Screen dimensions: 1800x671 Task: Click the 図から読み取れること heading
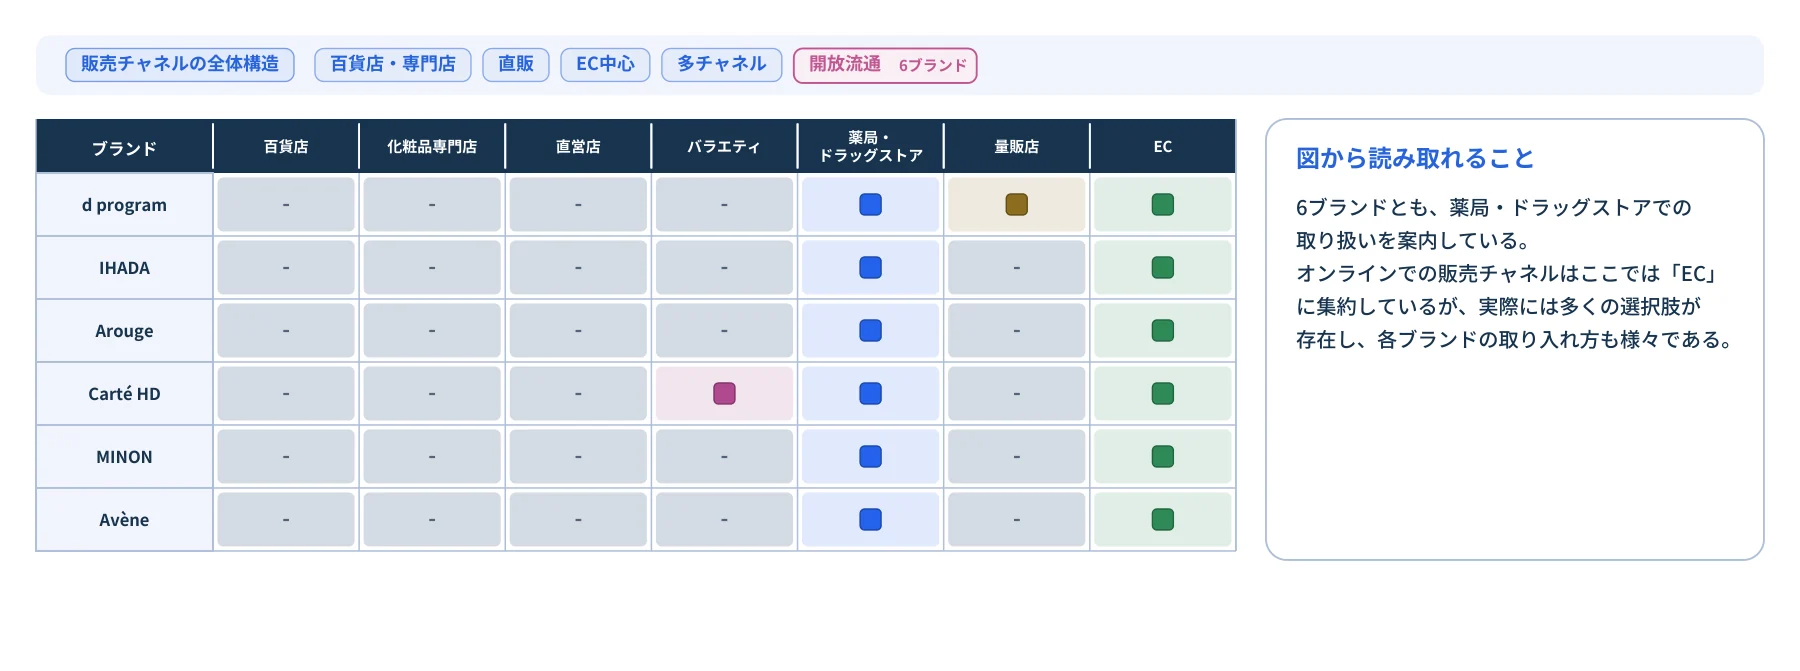[1415, 158]
